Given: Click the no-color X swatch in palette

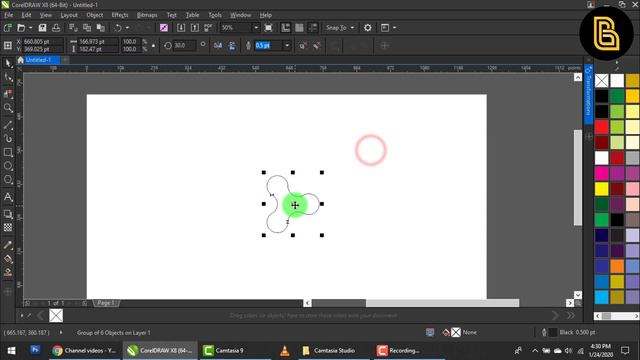Looking at the screenshot, I should (601, 80).
